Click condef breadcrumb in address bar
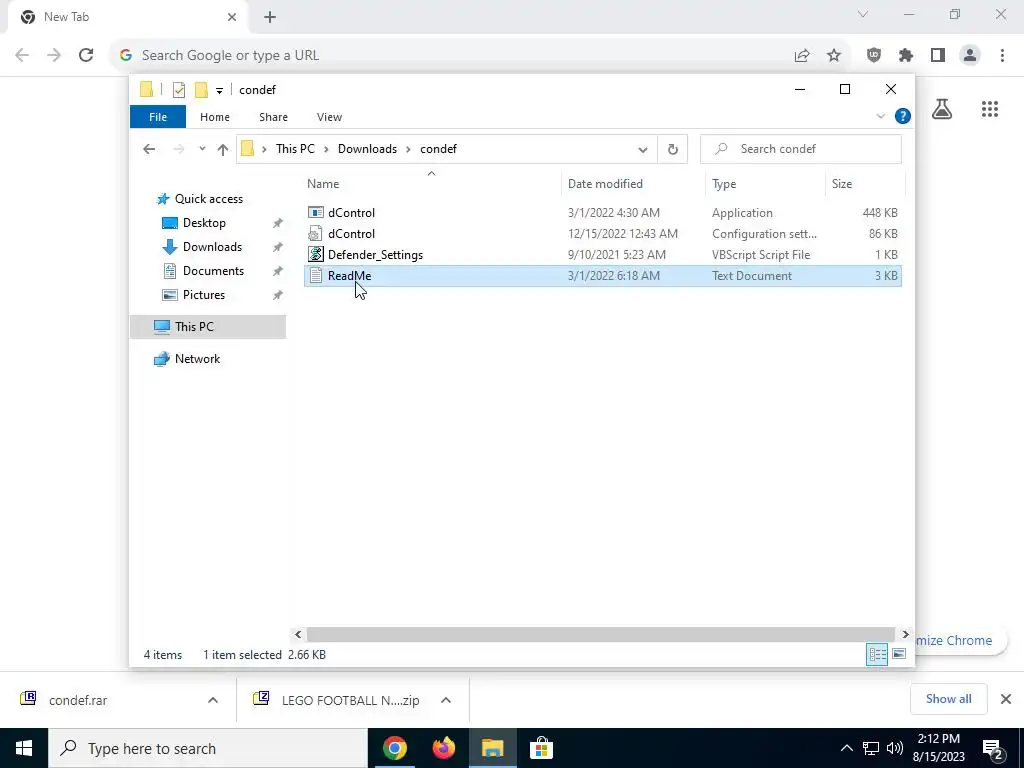Image resolution: width=1024 pixels, height=768 pixels. coord(438,149)
